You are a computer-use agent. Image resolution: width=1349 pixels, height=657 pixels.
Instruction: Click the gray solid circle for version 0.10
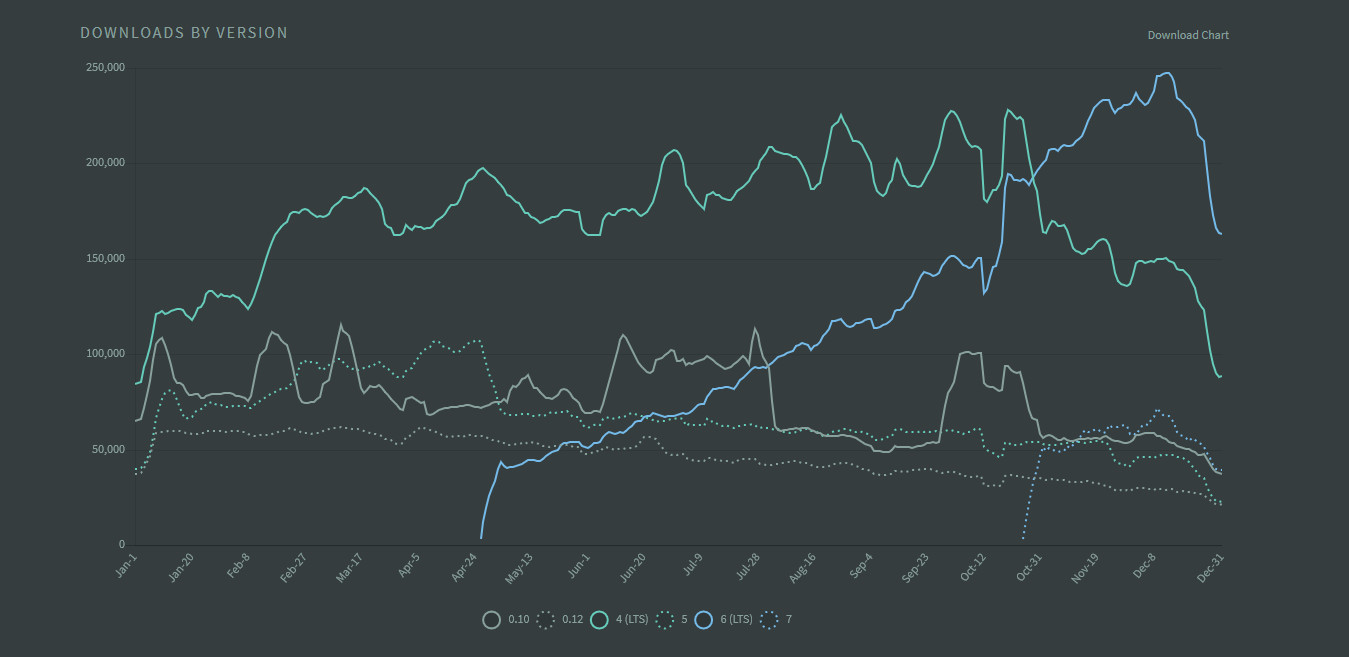click(491, 620)
